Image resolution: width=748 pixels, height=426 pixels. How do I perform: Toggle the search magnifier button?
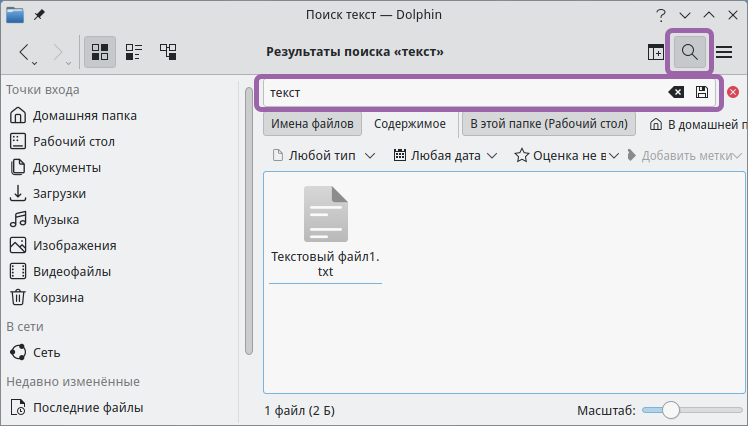(x=689, y=52)
